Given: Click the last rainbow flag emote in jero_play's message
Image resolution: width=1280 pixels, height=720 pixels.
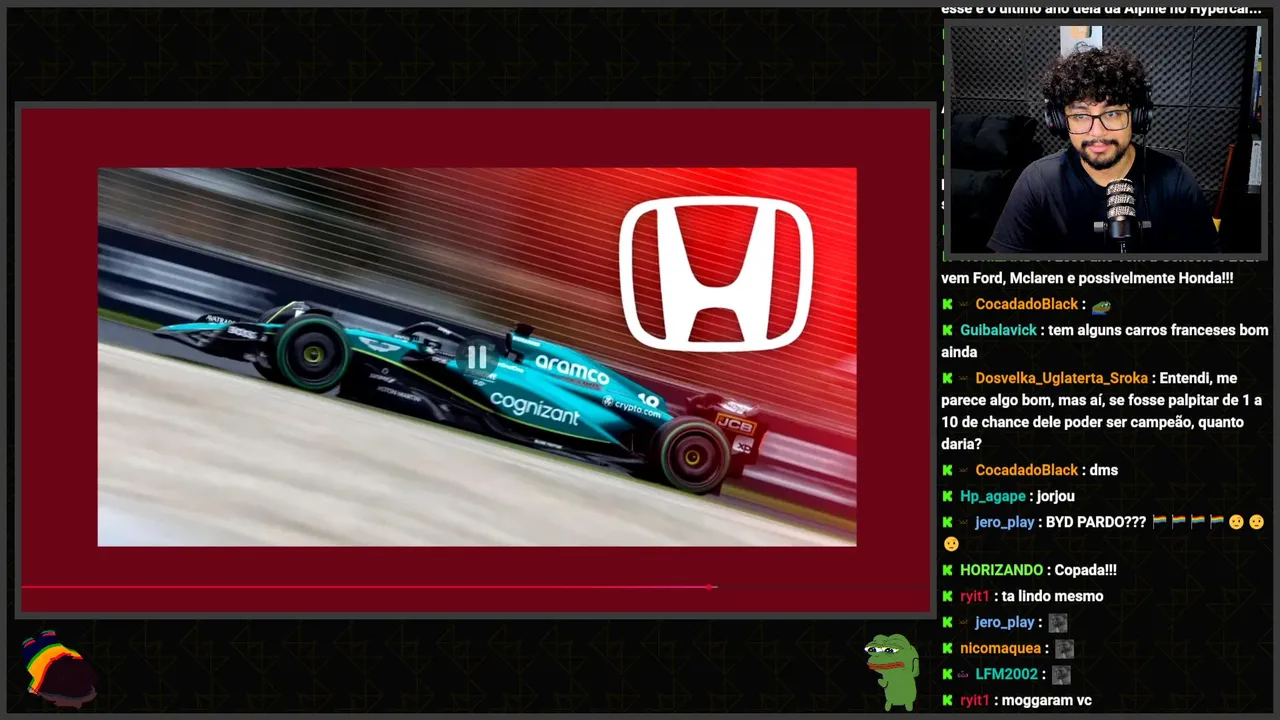Looking at the screenshot, I should 1217,522.
